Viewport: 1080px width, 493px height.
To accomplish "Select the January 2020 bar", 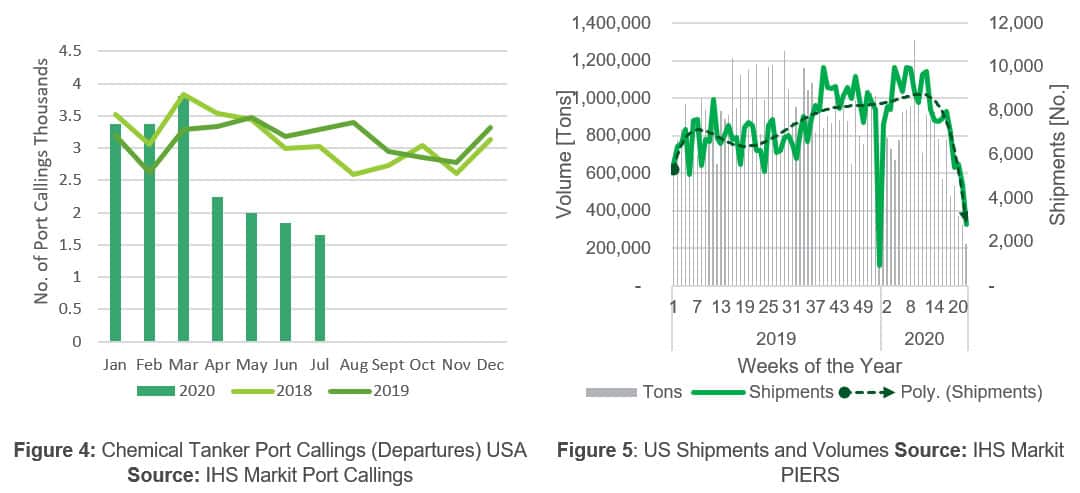I will tap(115, 232).
